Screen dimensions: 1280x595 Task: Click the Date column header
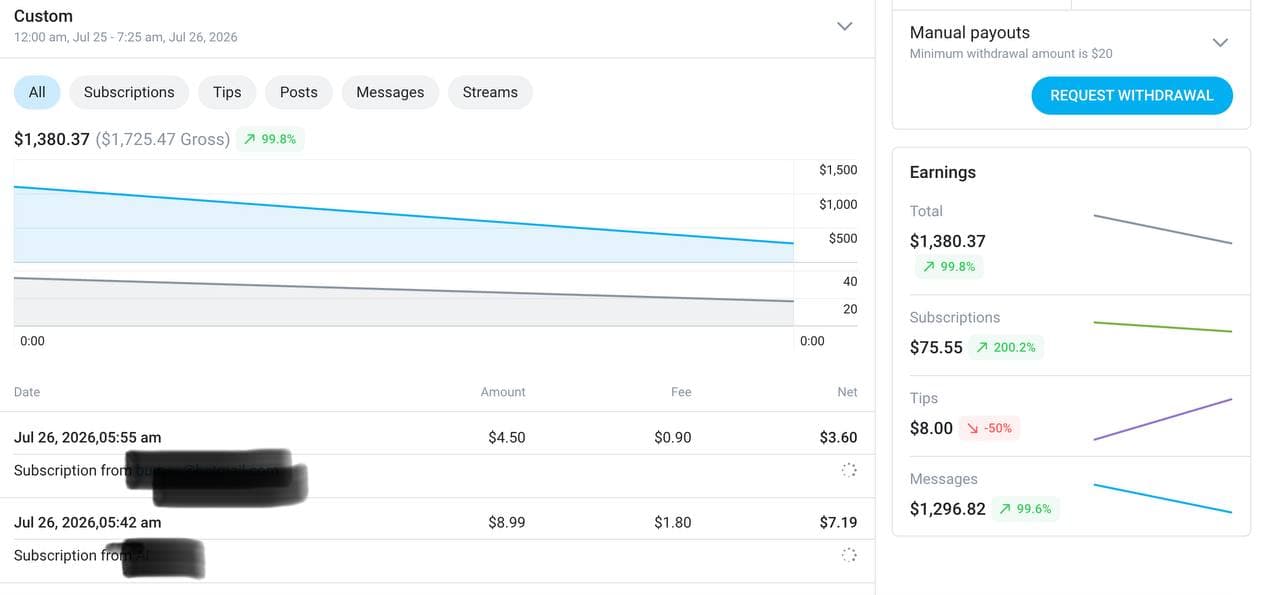pyautogui.click(x=27, y=392)
